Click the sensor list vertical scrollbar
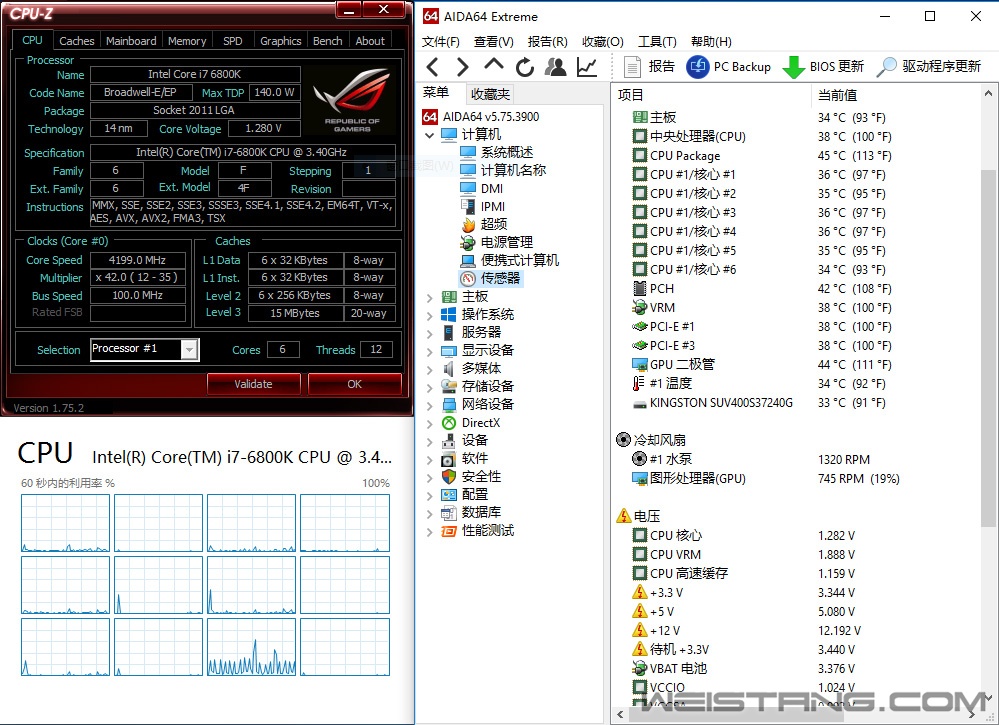 pyautogui.click(x=988, y=348)
